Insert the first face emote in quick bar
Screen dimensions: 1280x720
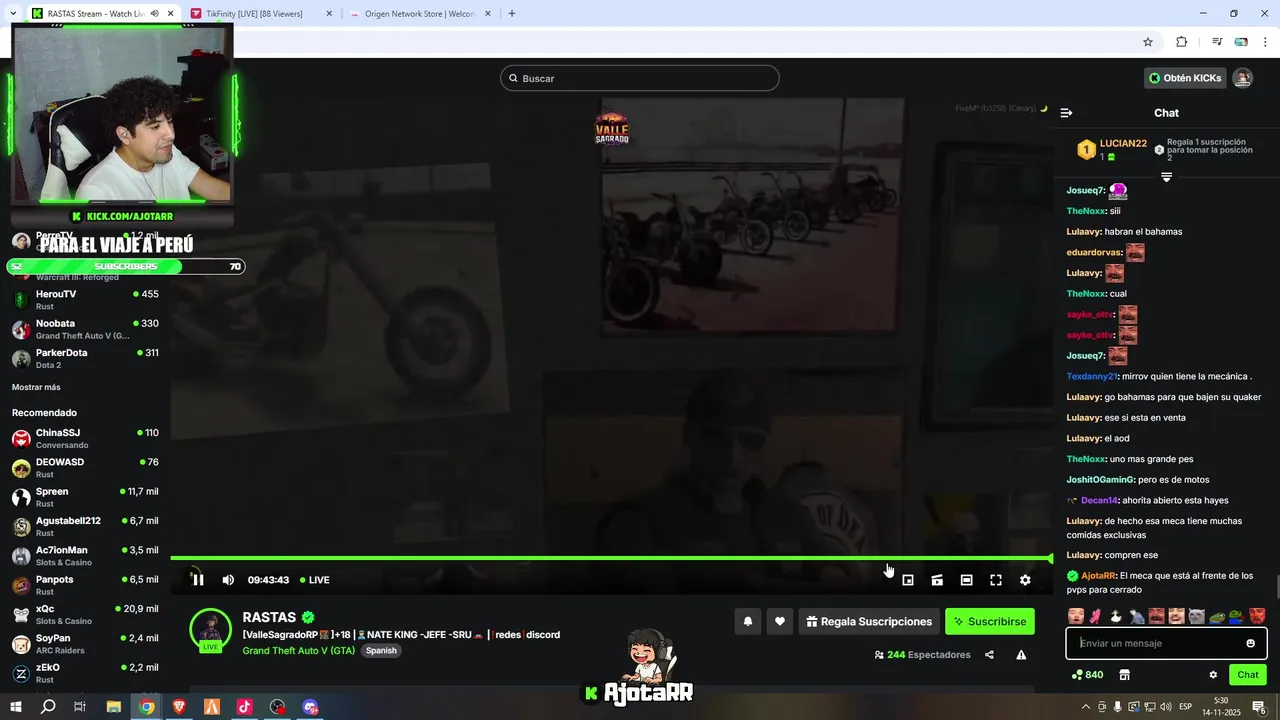(x=1076, y=616)
